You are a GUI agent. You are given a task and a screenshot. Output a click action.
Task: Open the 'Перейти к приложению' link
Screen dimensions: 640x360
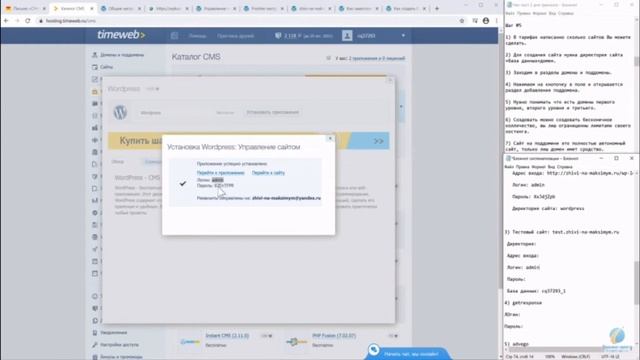[220, 173]
